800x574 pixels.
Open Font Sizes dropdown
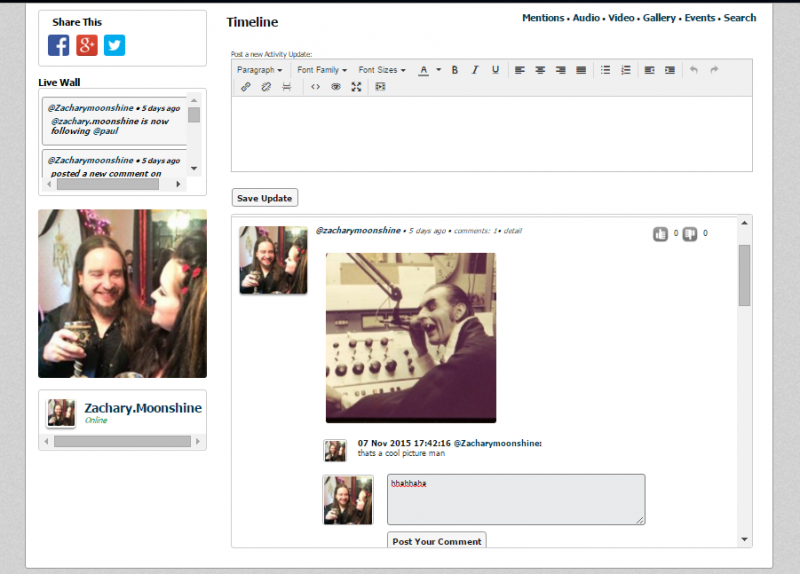pyautogui.click(x=382, y=70)
